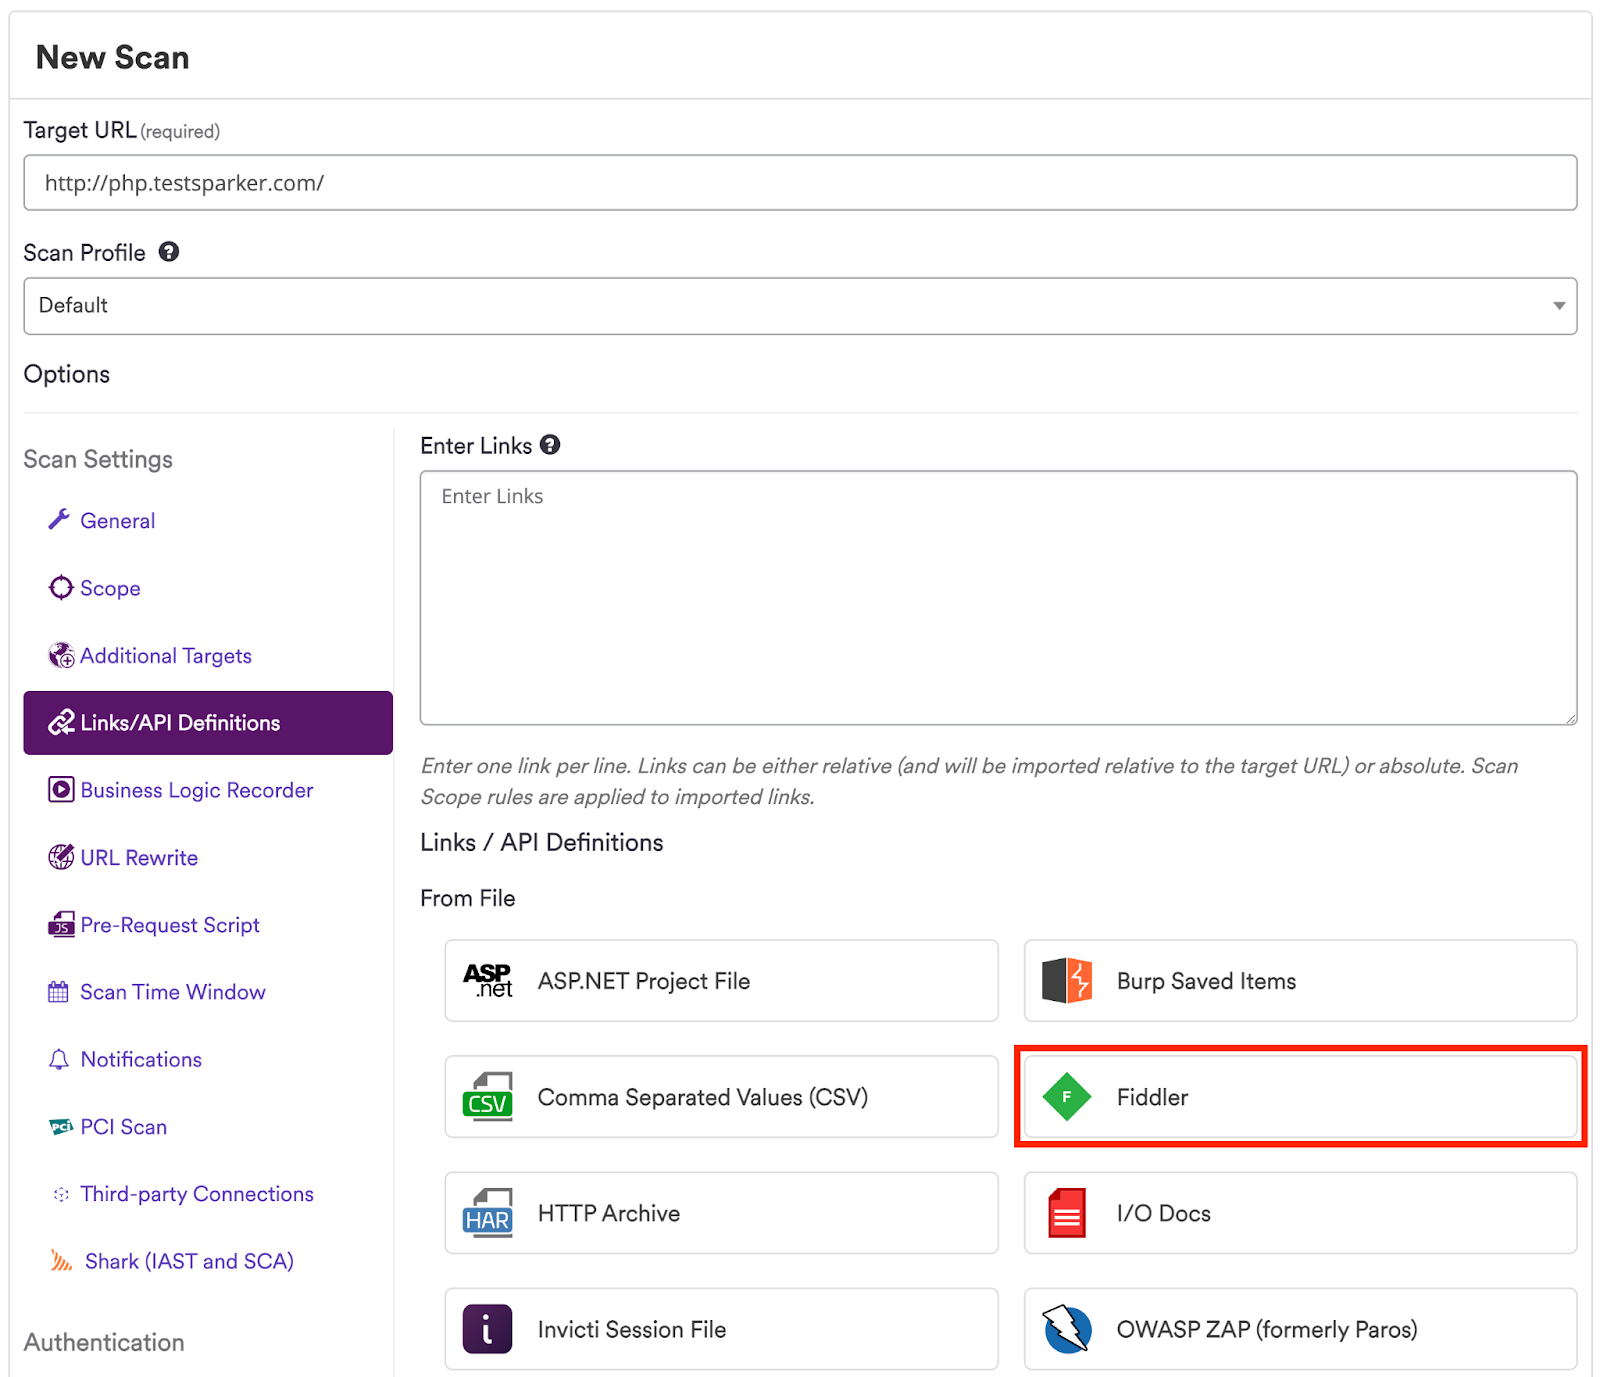Screen dimensions: 1600x1377
Task: Click the CSV file import icon
Action: [x=487, y=1096]
